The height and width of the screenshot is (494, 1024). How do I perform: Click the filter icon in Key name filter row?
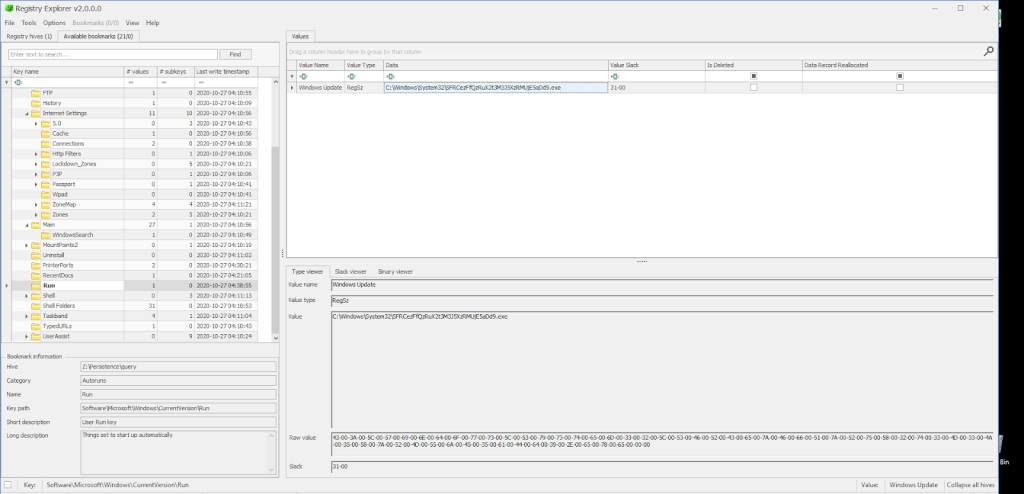tap(8, 83)
